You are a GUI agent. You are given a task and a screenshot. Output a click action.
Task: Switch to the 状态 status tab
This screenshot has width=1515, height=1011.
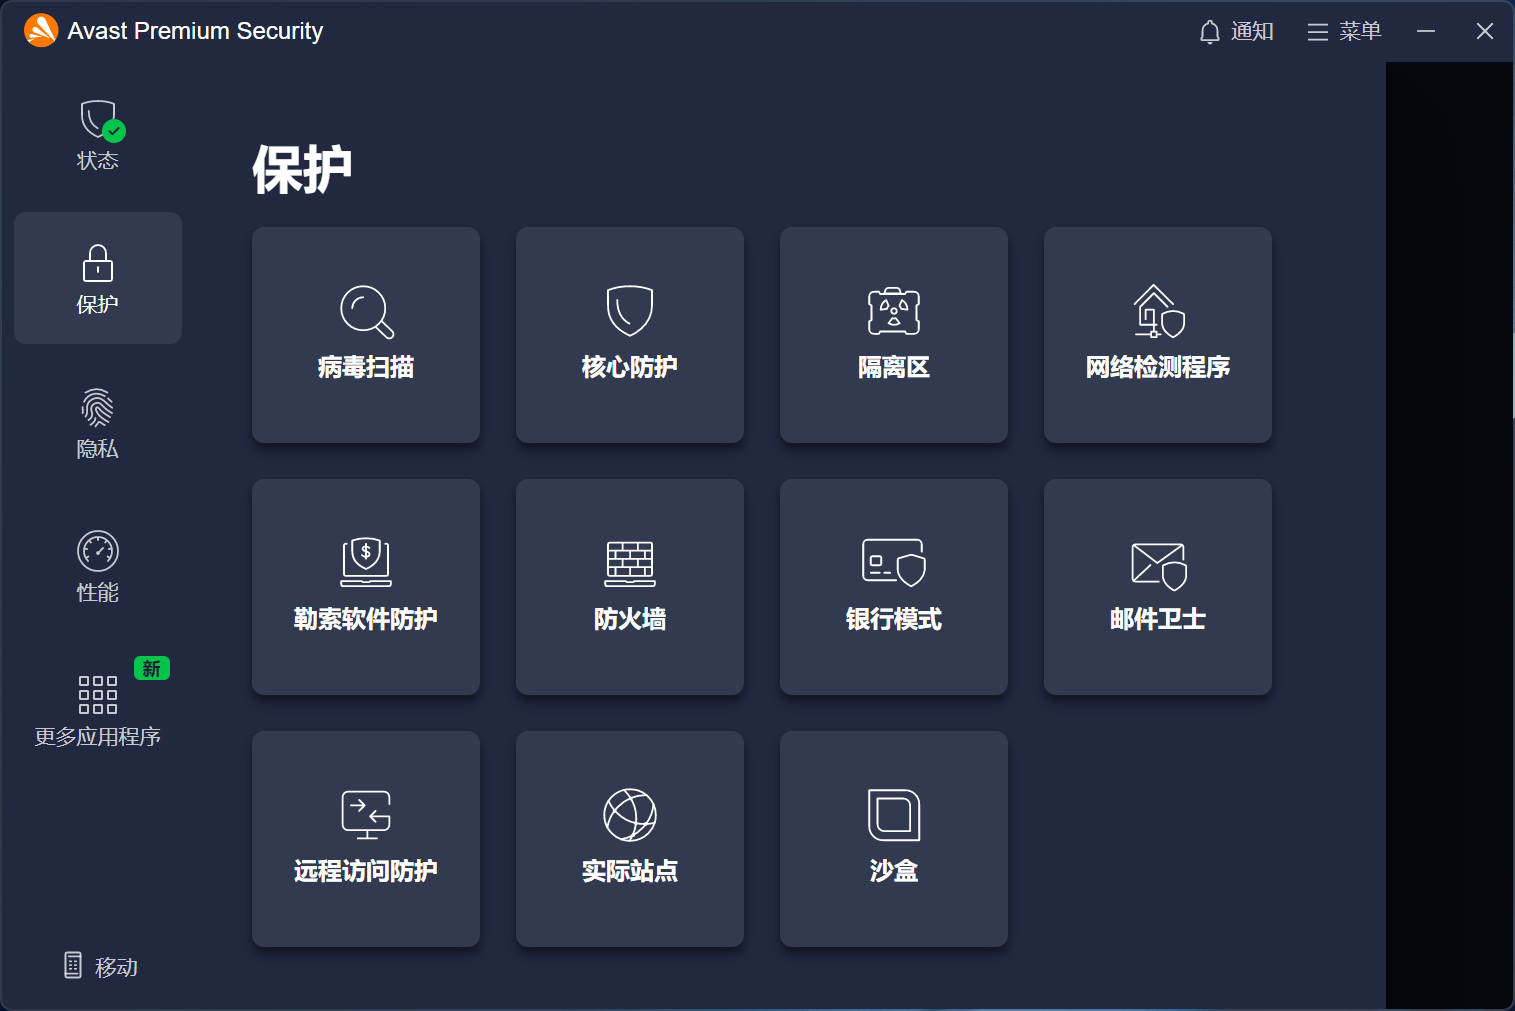[x=98, y=135]
